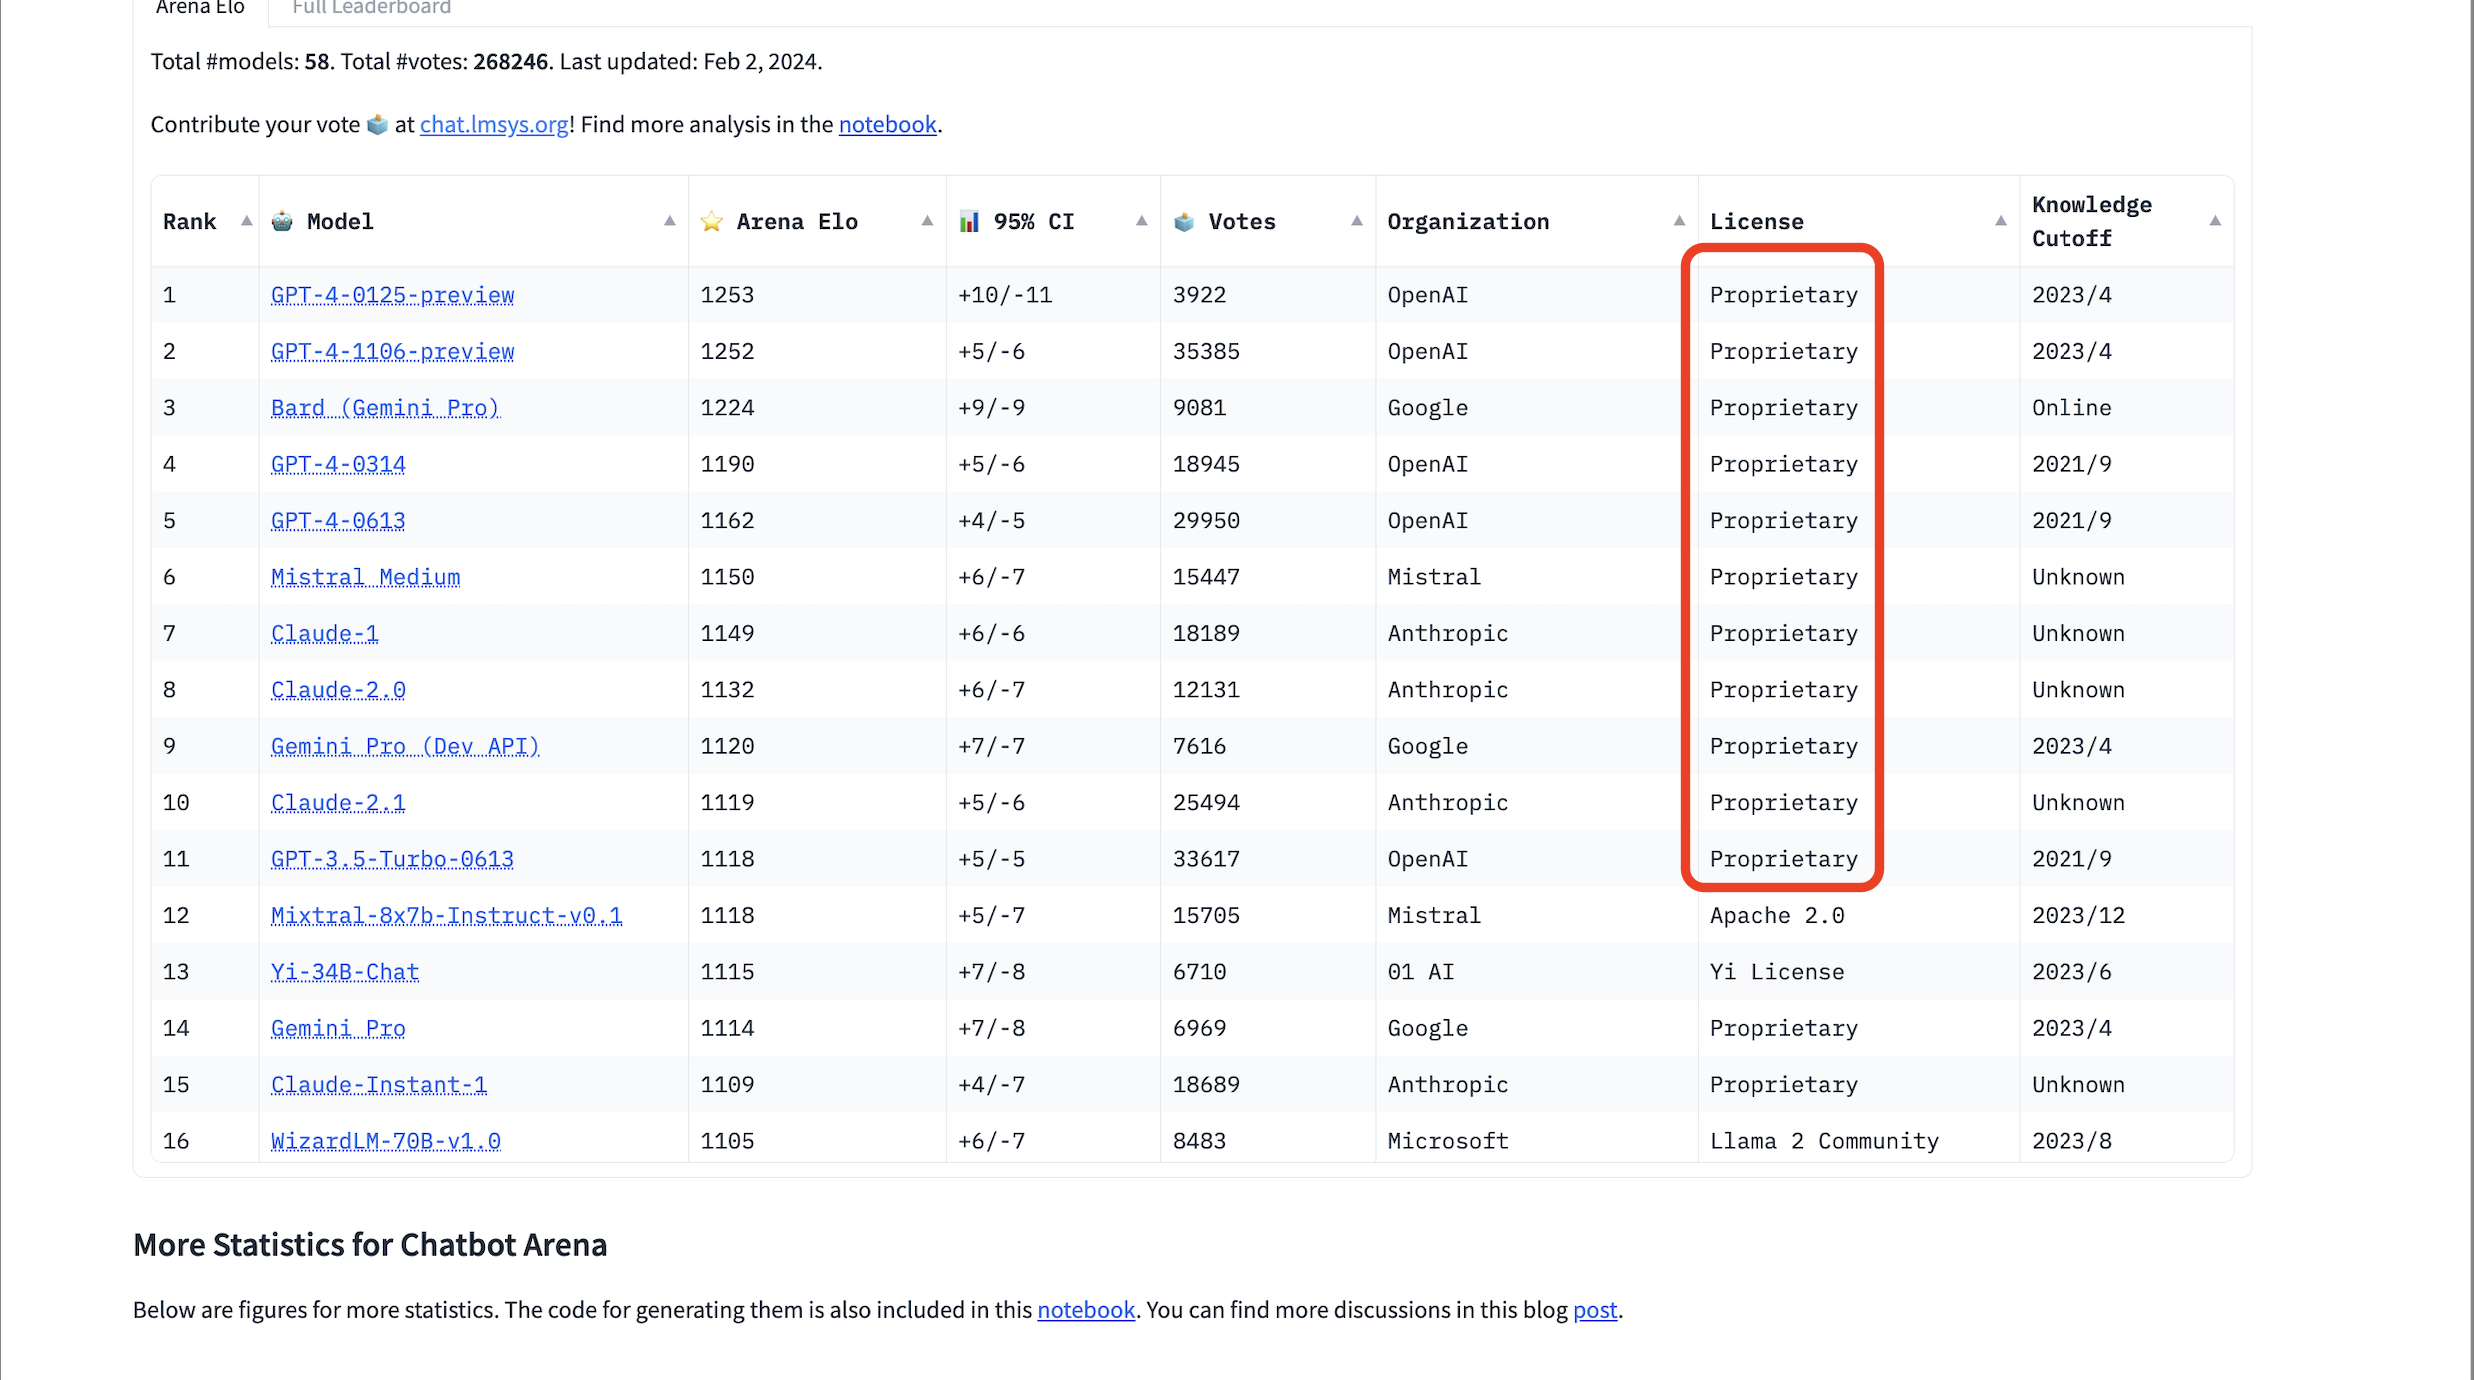Viewport: 2474px width, 1380px height.
Task: Sort table by Rank column arrow
Action: (246, 221)
